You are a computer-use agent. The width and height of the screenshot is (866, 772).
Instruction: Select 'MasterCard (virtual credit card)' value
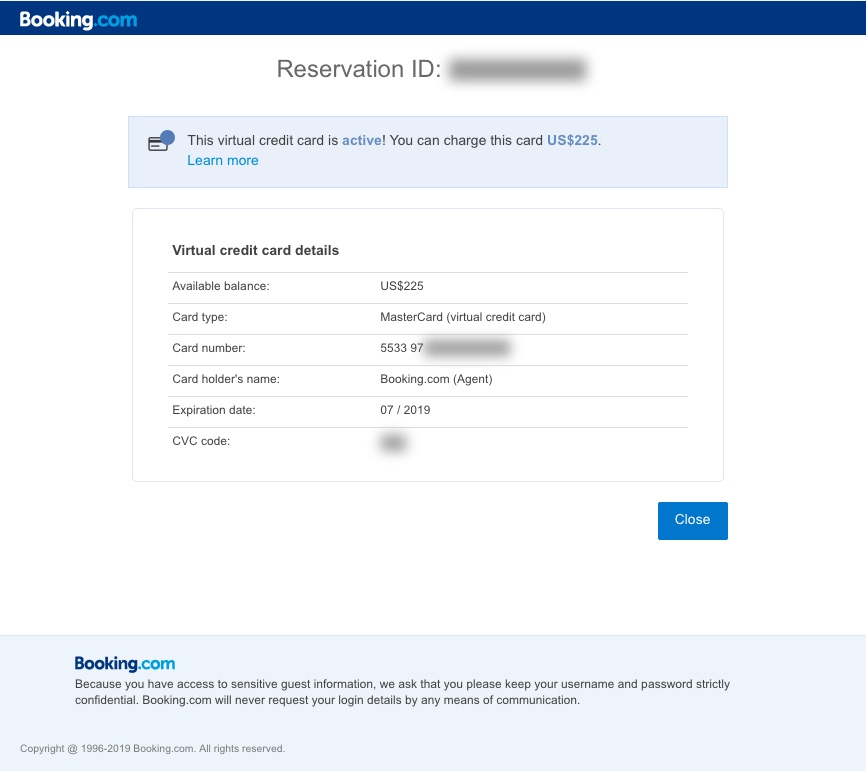(463, 317)
